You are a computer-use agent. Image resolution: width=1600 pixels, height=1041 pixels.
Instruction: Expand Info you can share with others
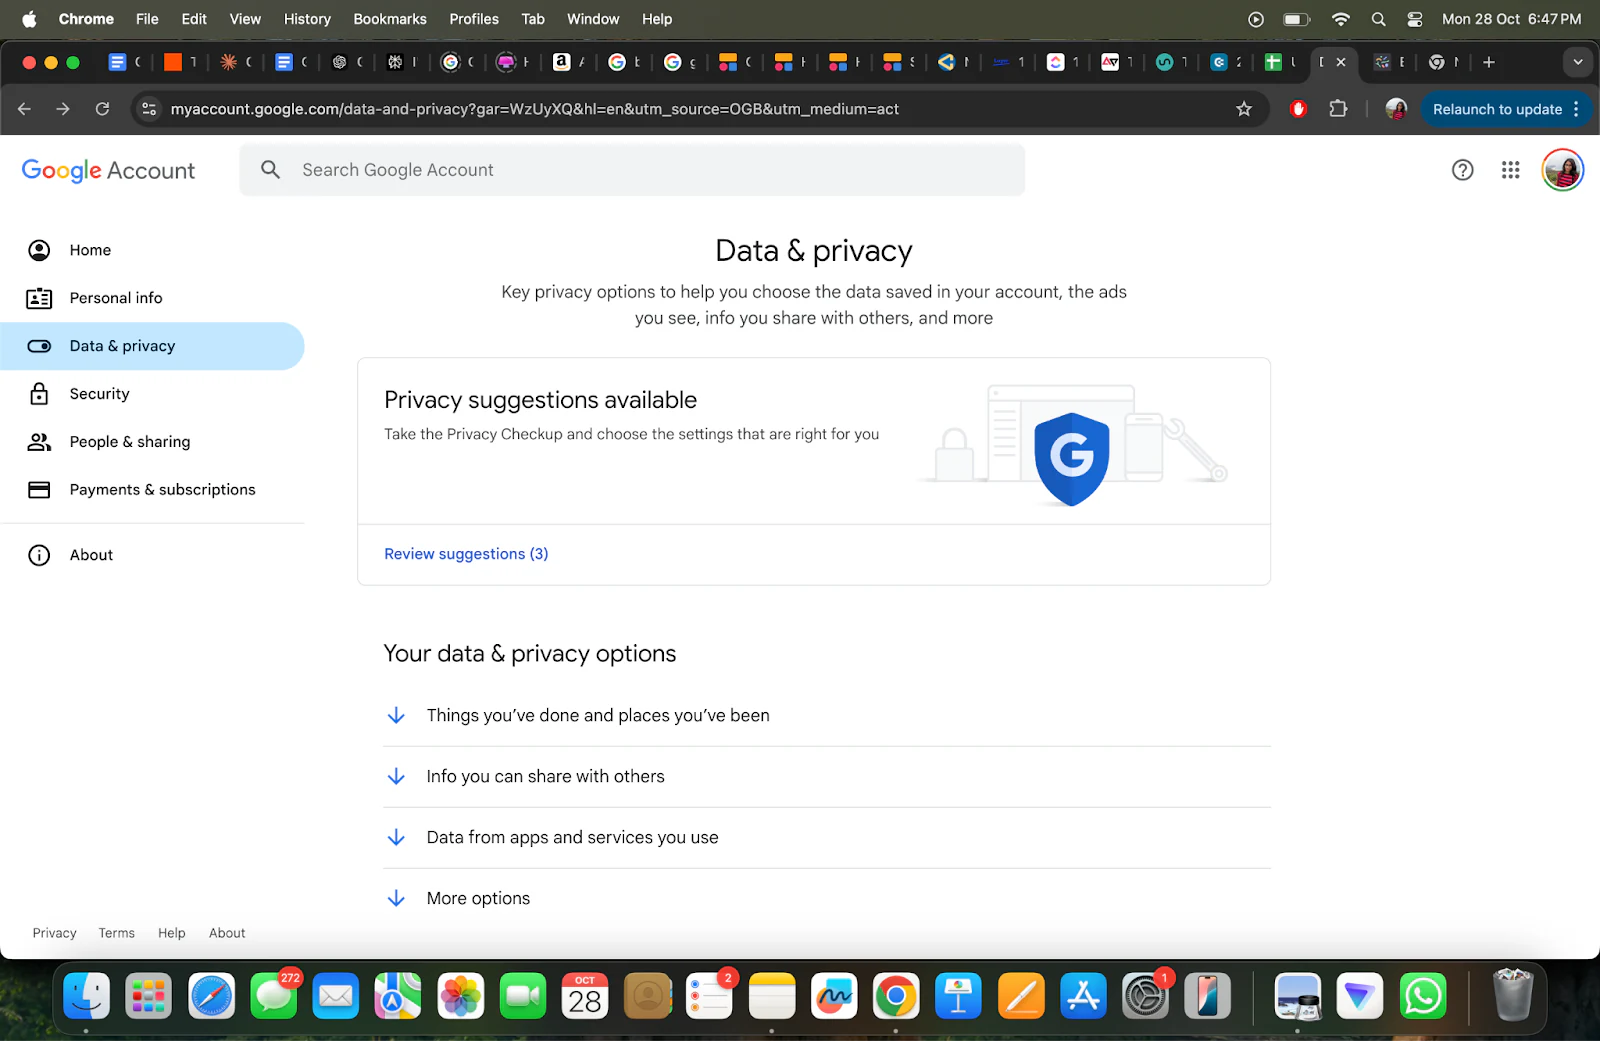click(826, 777)
